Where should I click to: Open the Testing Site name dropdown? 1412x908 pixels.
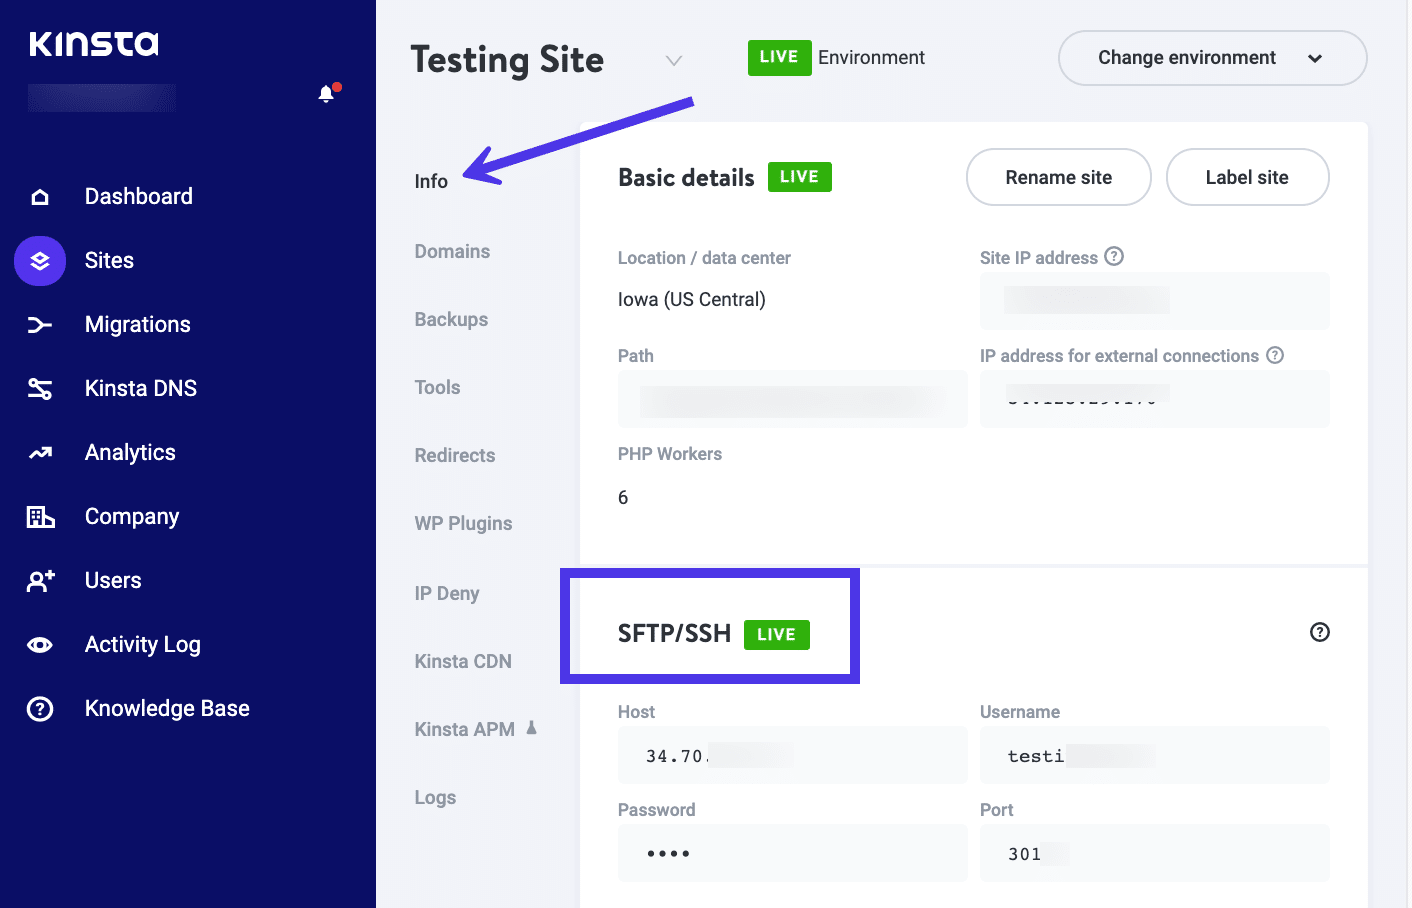673,60
